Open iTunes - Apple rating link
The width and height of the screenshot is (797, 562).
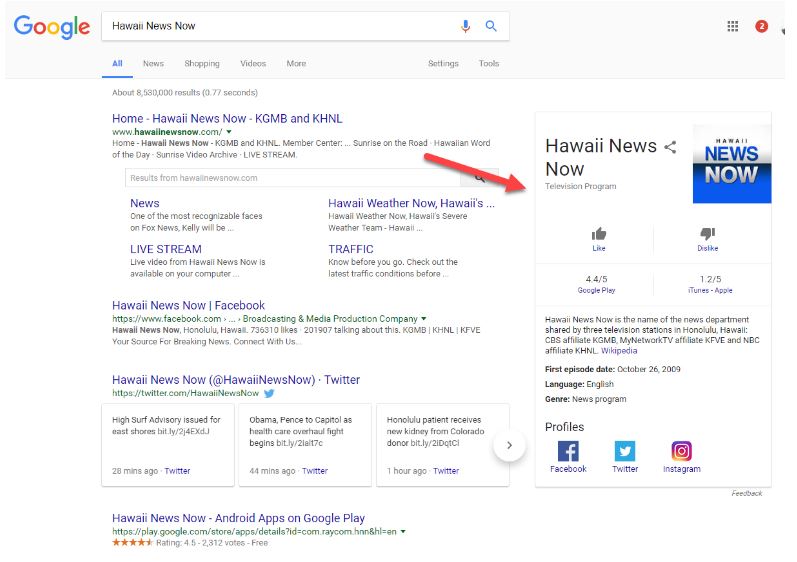click(x=710, y=290)
